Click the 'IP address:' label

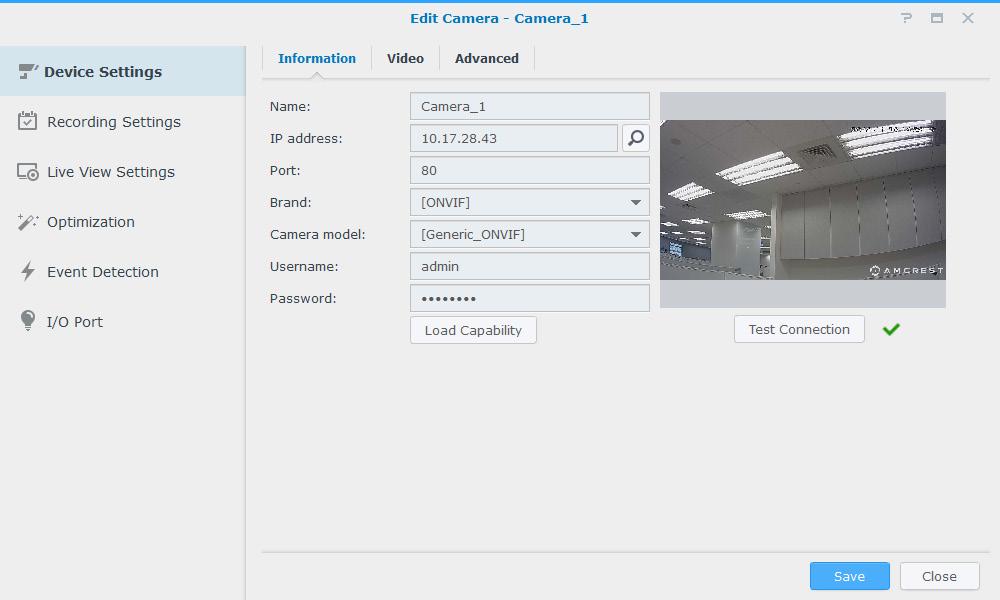[306, 138]
